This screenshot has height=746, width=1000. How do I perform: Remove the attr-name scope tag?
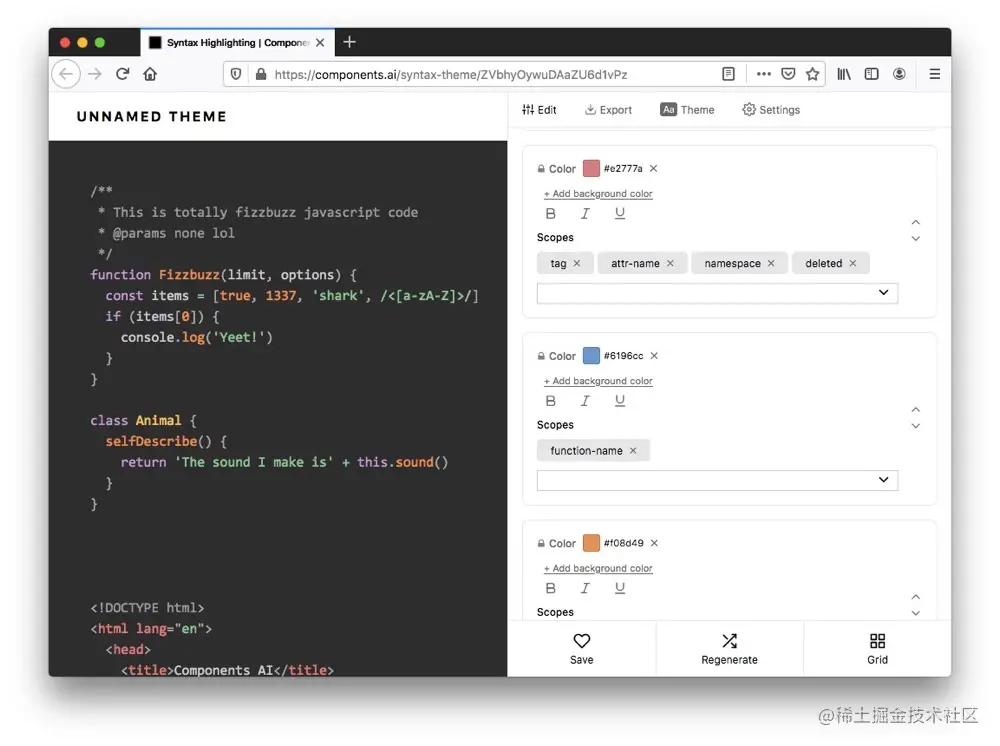click(x=670, y=264)
